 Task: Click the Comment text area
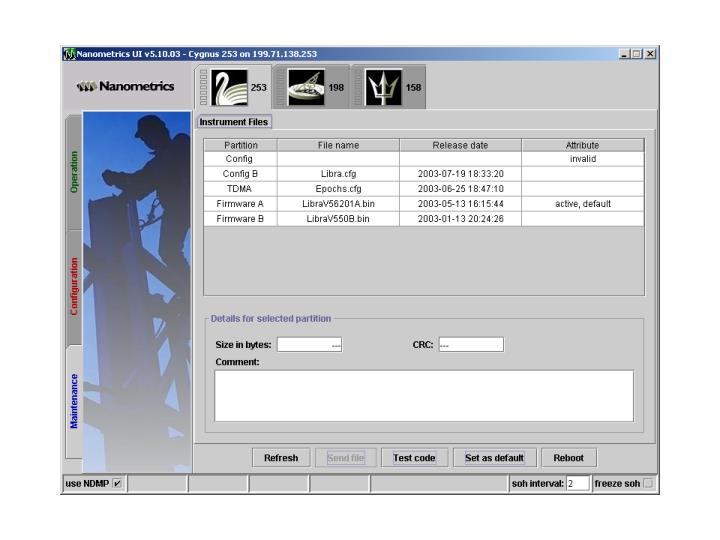(x=424, y=396)
